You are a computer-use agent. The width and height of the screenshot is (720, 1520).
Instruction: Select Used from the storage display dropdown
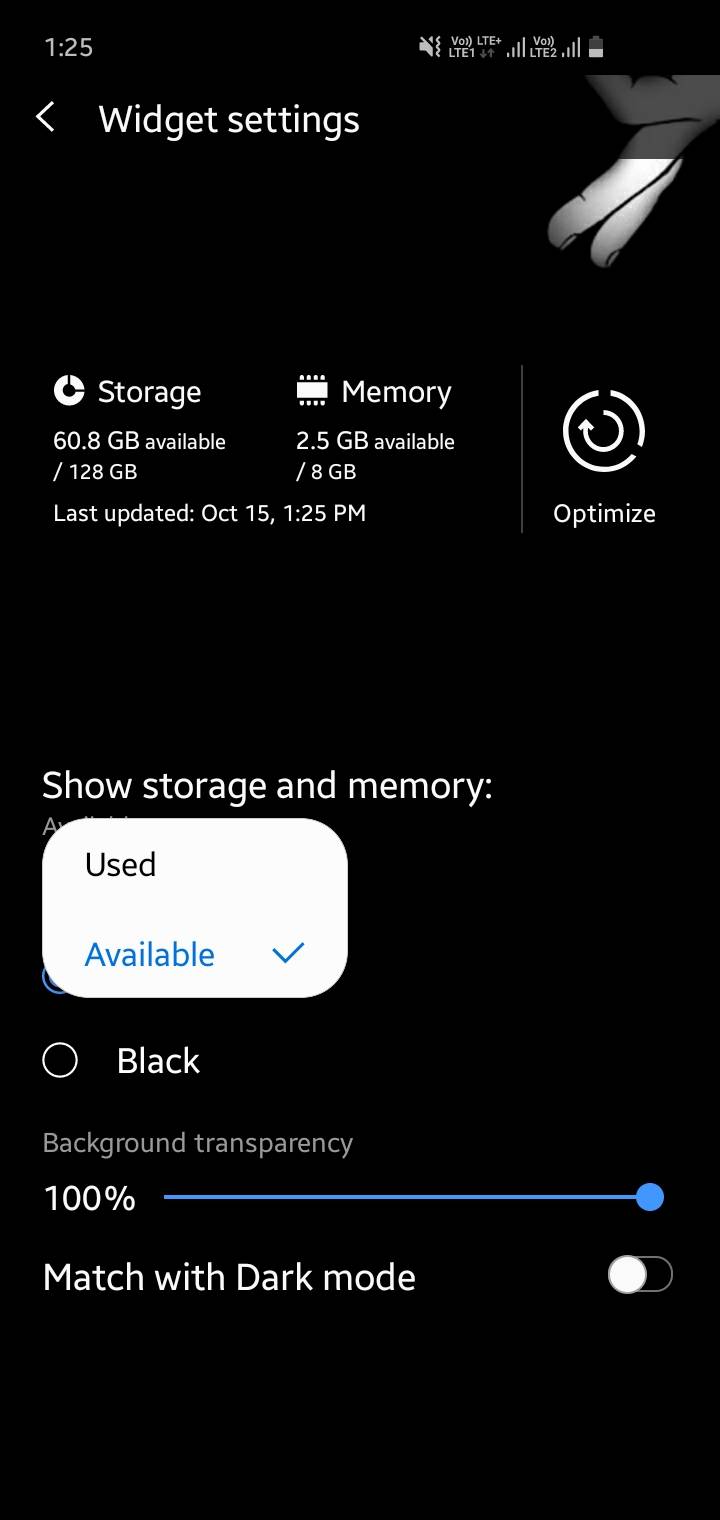pyautogui.click(x=120, y=864)
